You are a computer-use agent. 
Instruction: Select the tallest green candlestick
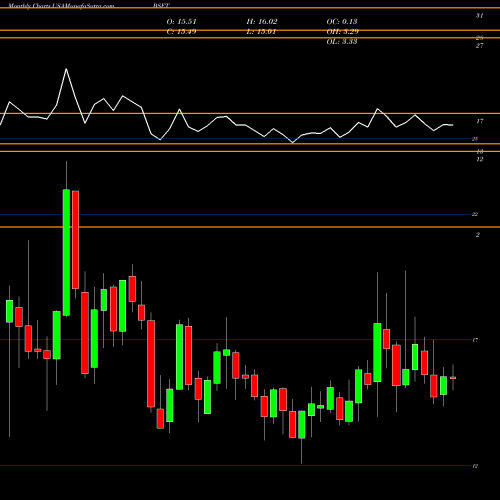pos(66,252)
